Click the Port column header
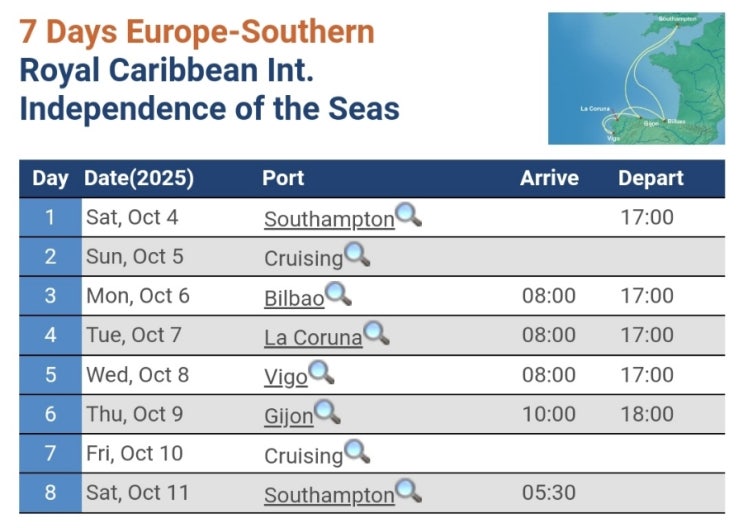This screenshot has height=528, width=743. point(283,179)
